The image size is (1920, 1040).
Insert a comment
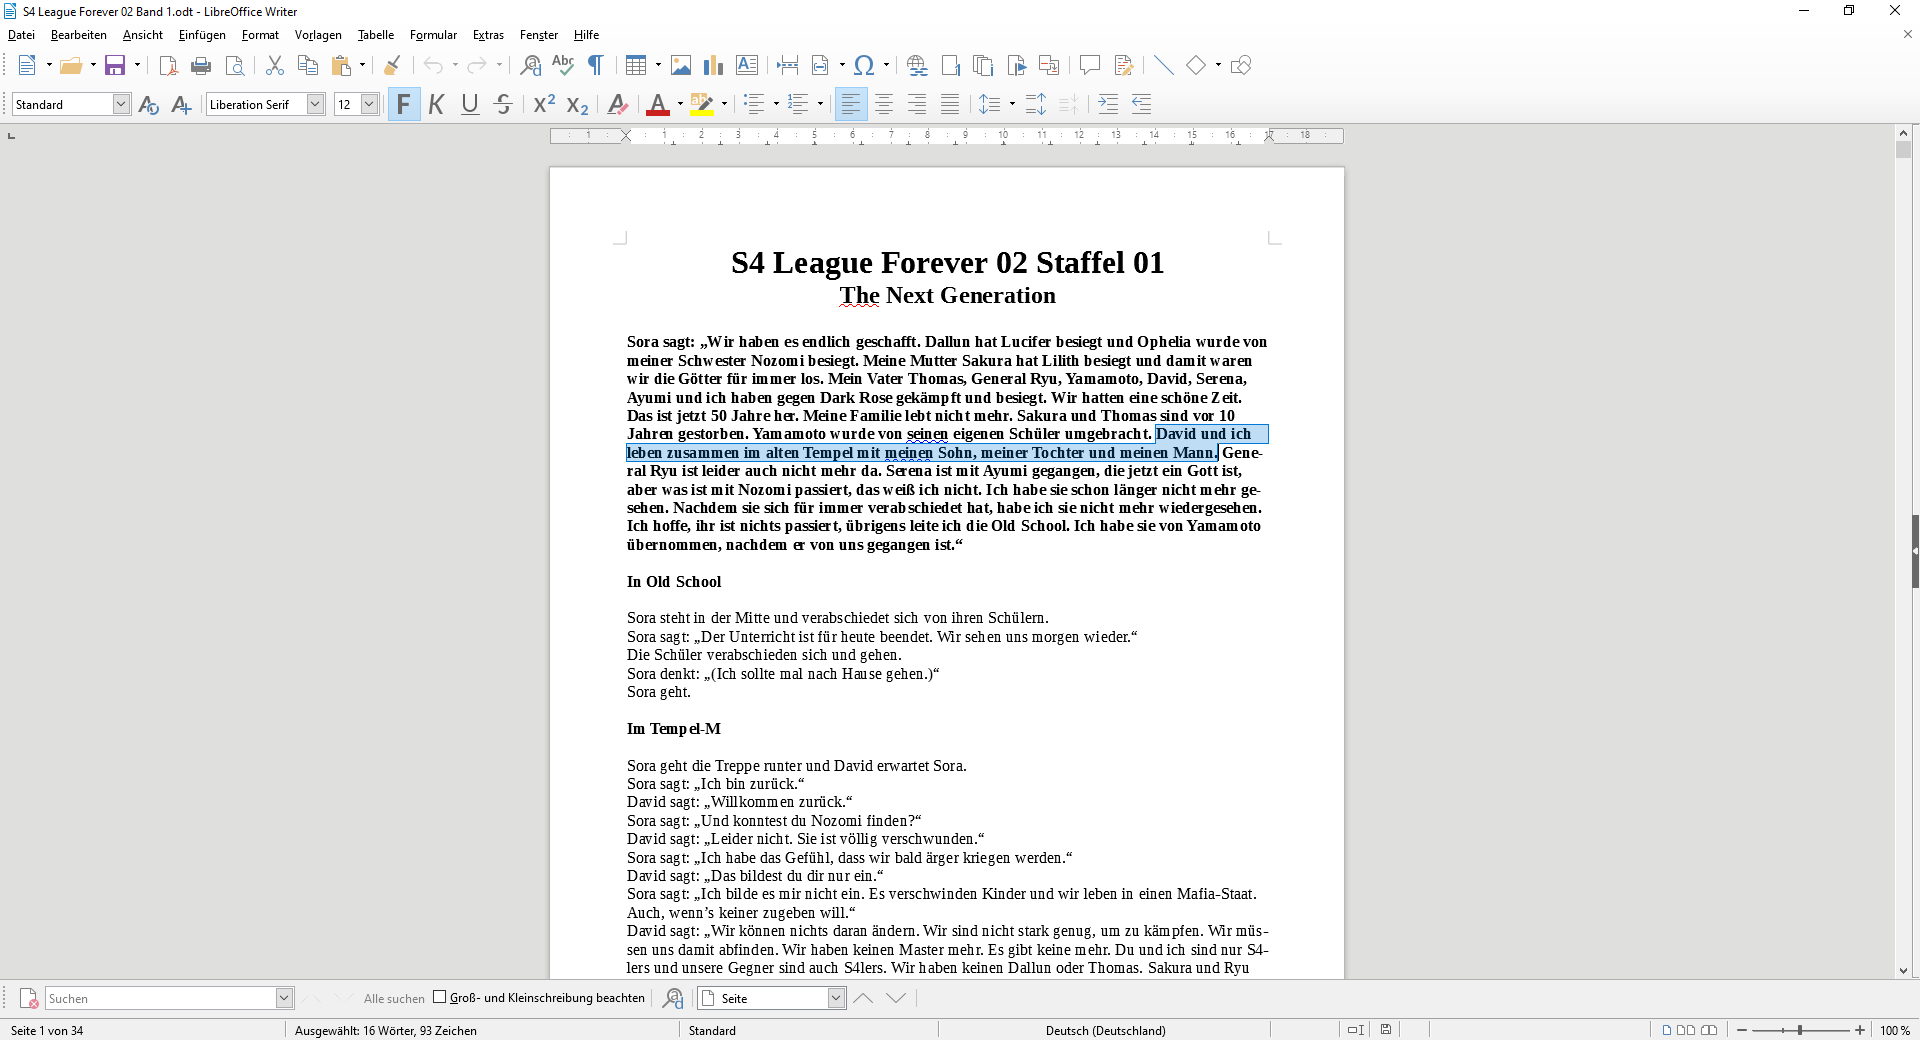(x=1090, y=66)
